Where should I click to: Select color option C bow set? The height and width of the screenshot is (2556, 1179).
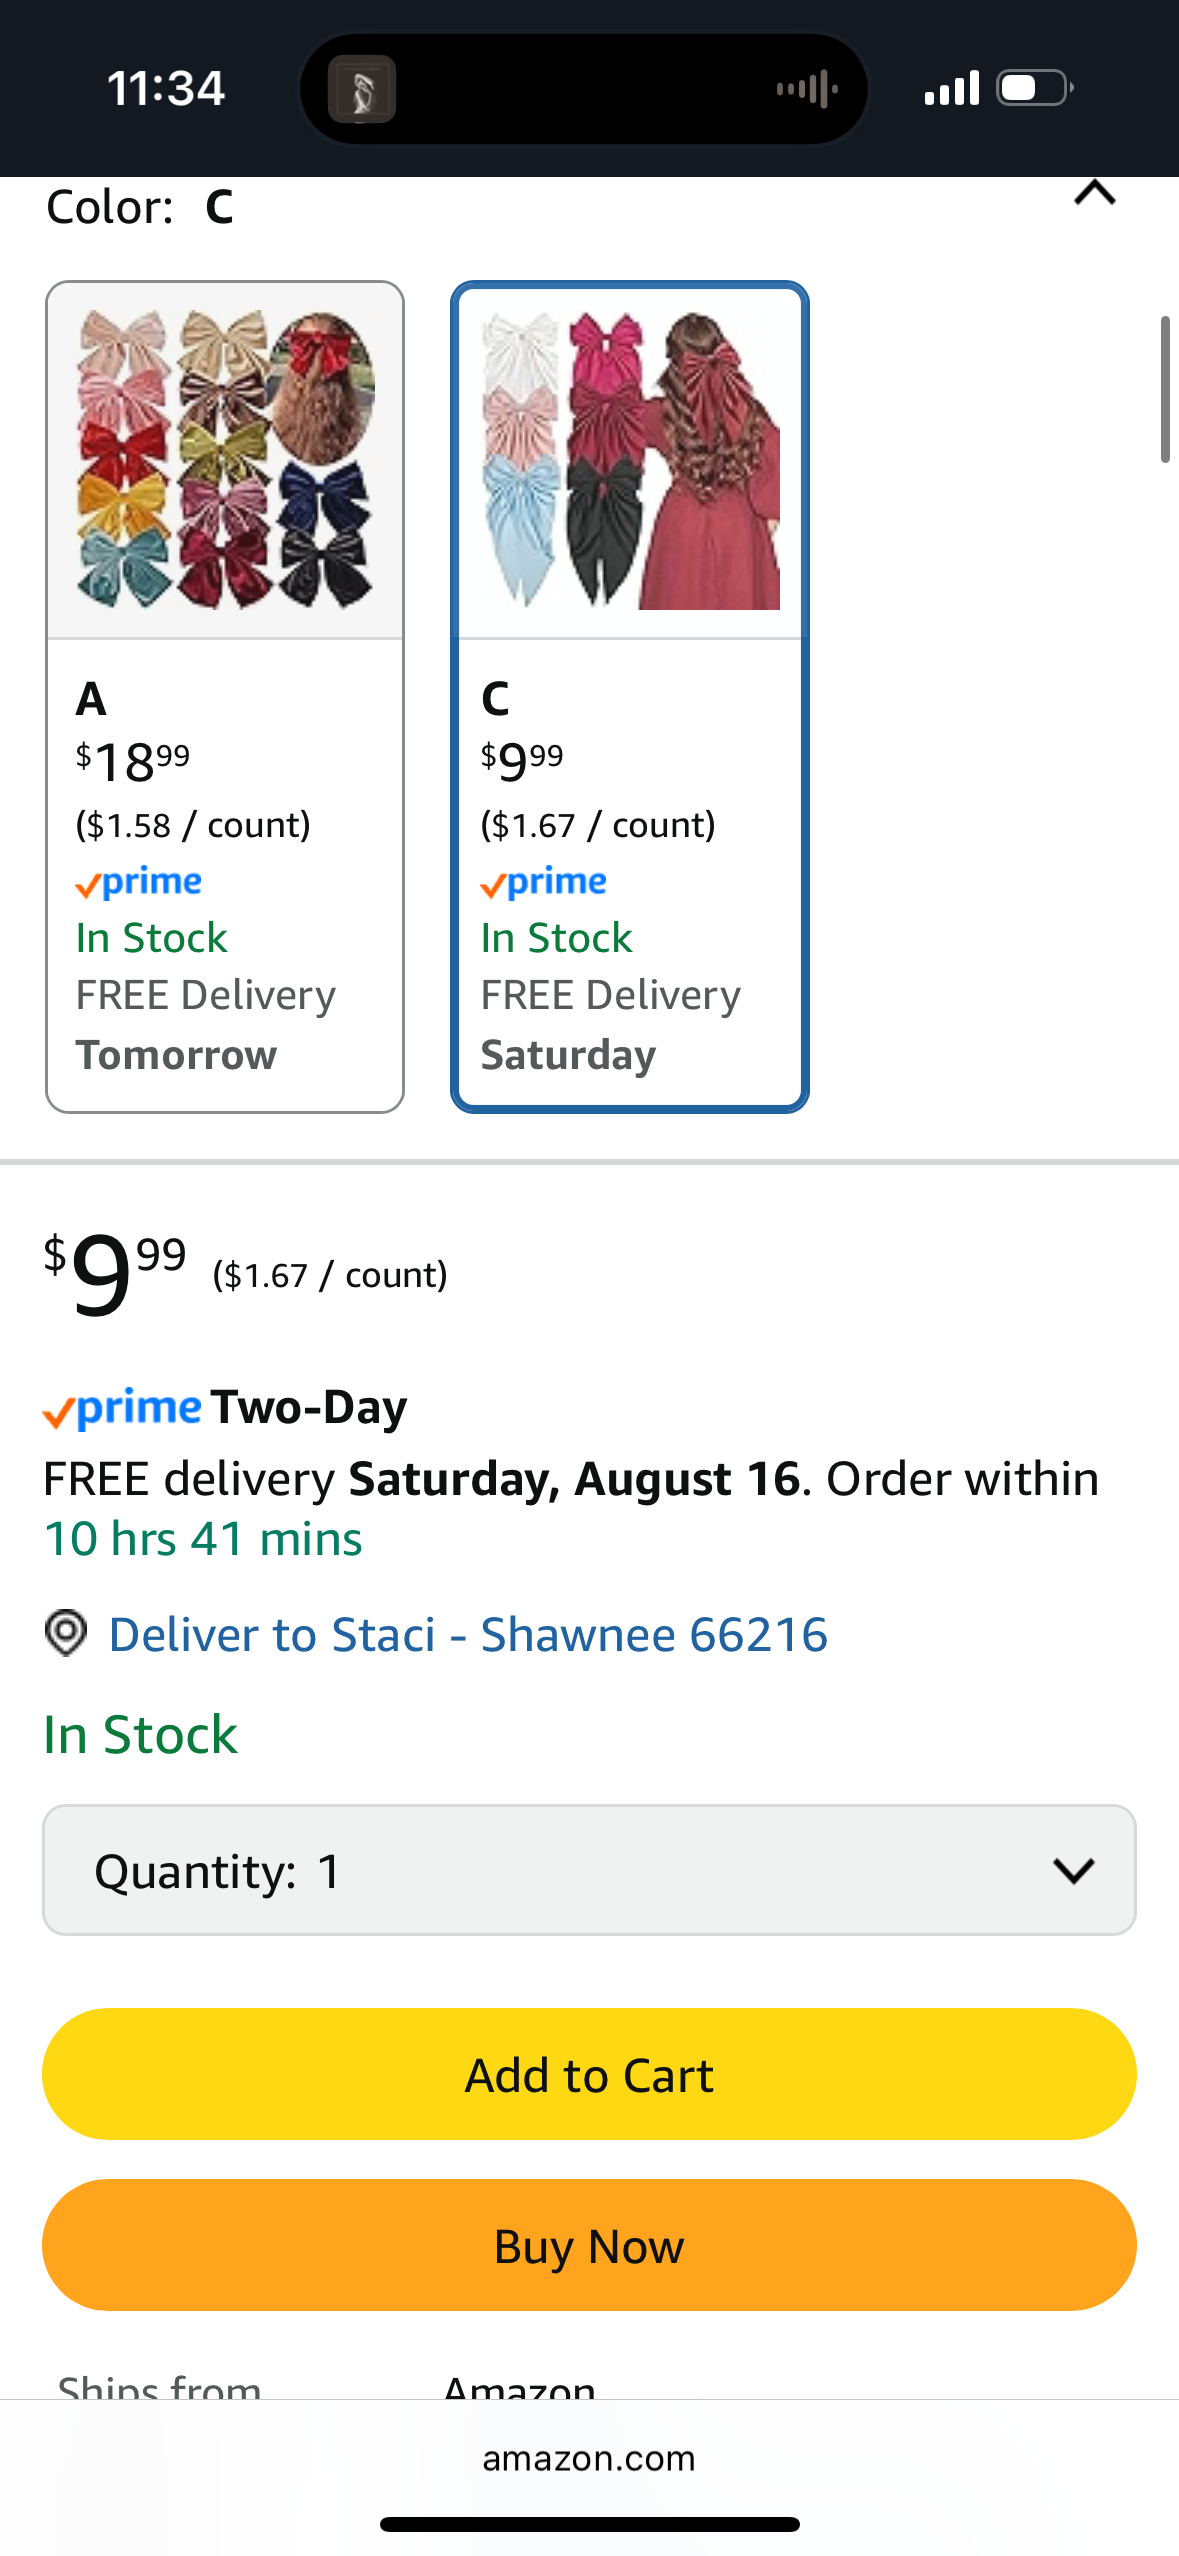point(630,696)
